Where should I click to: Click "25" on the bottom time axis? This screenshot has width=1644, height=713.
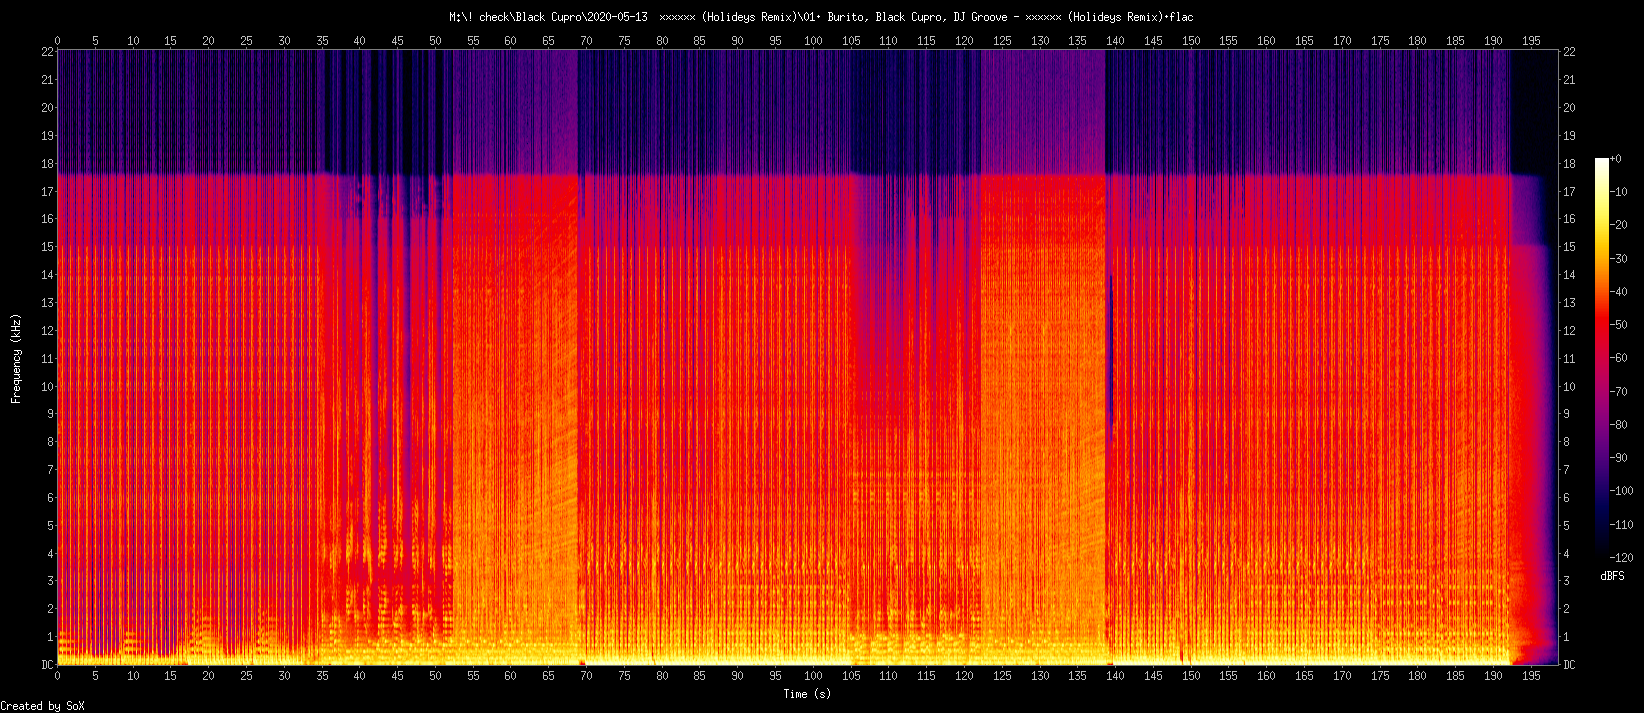tap(246, 676)
